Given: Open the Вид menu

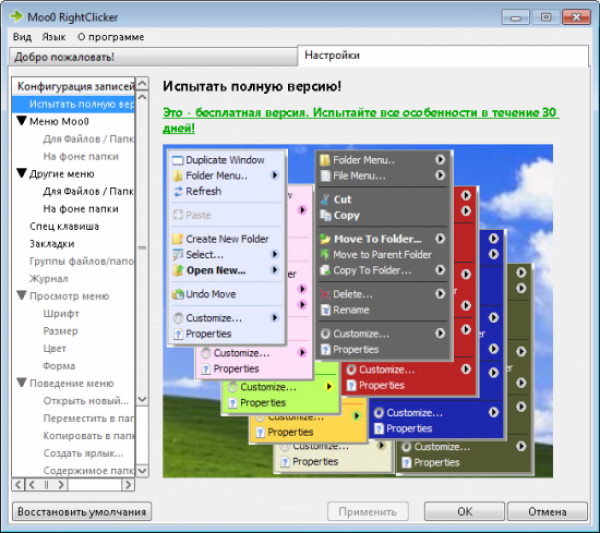Looking at the screenshot, I should click(x=22, y=37).
